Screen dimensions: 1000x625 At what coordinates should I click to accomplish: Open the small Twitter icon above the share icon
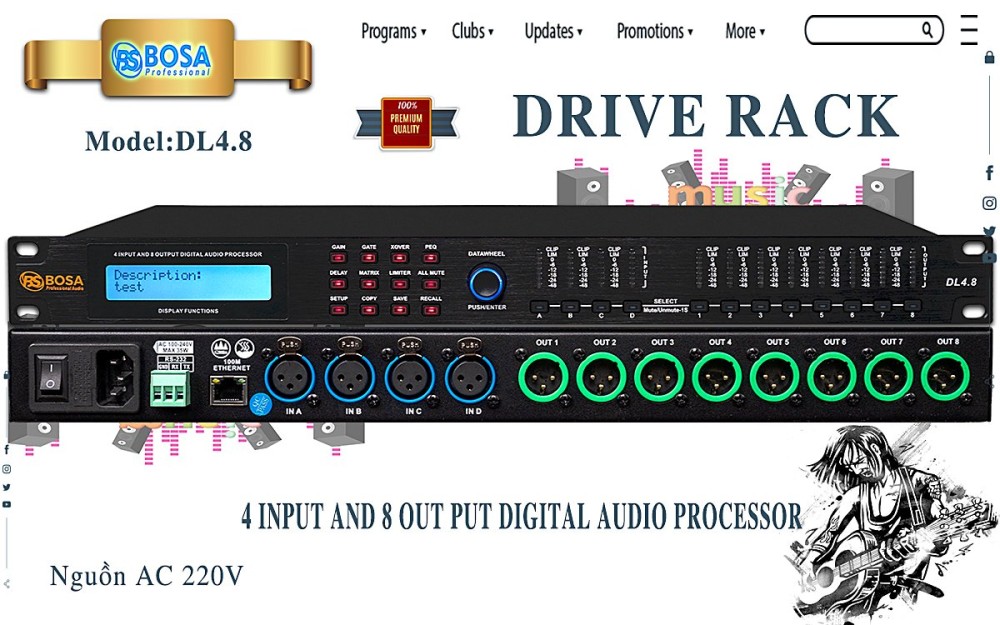tap(6, 487)
